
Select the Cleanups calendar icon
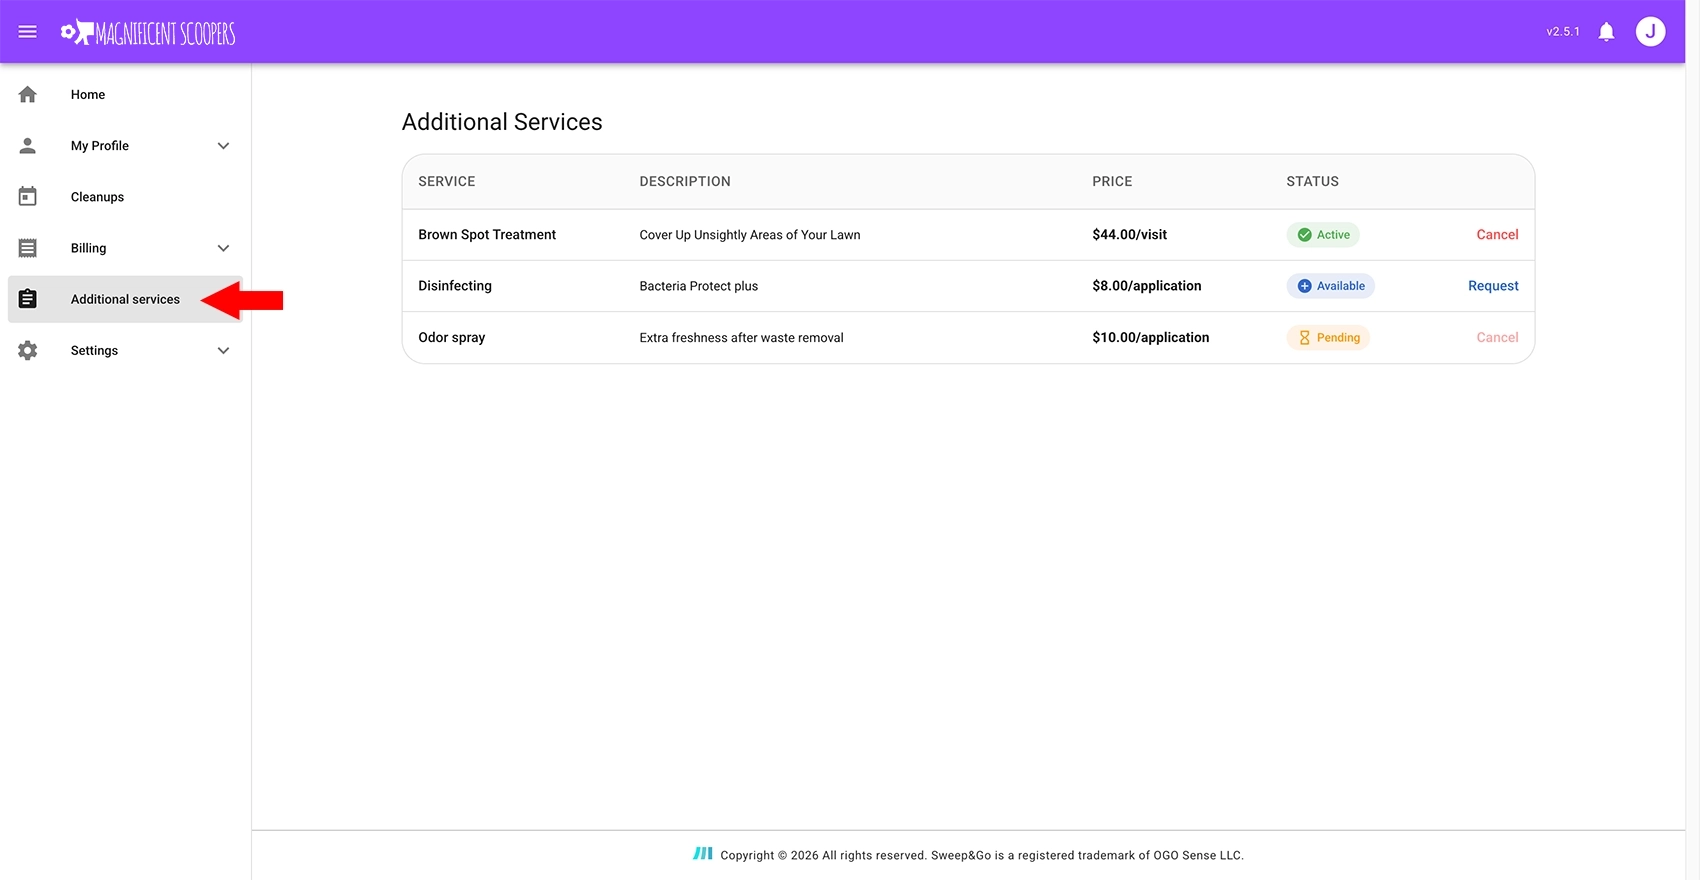click(28, 197)
